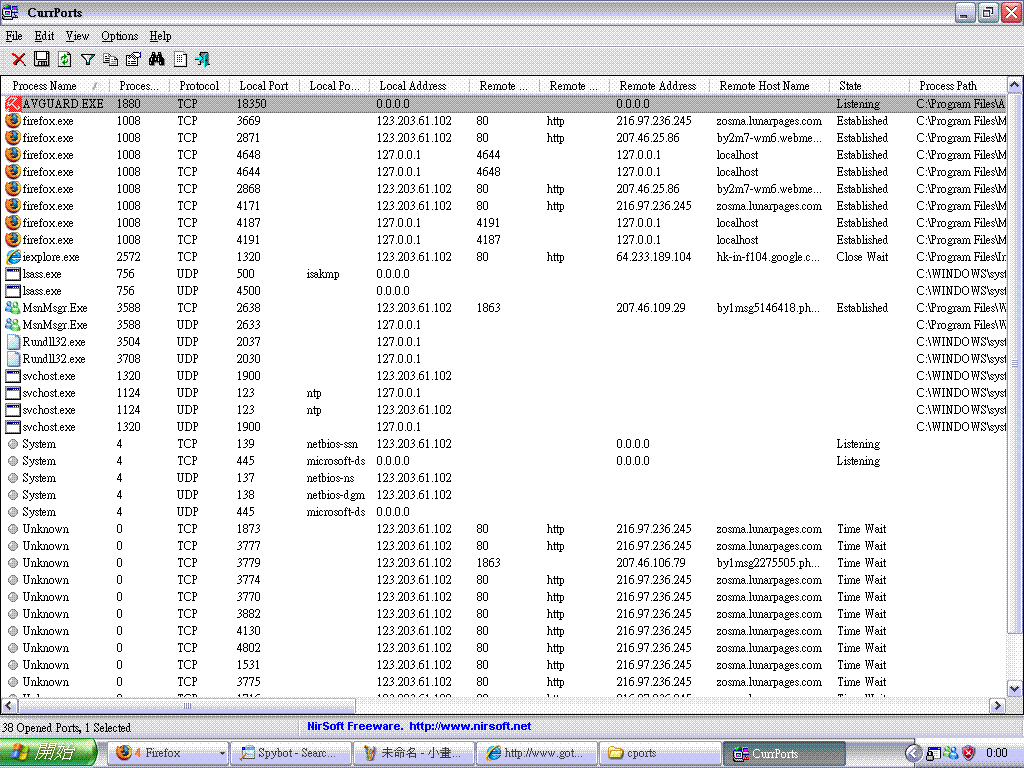Click the Copy selected items icon
Viewport: 1024px width, 768px height.
point(110,60)
